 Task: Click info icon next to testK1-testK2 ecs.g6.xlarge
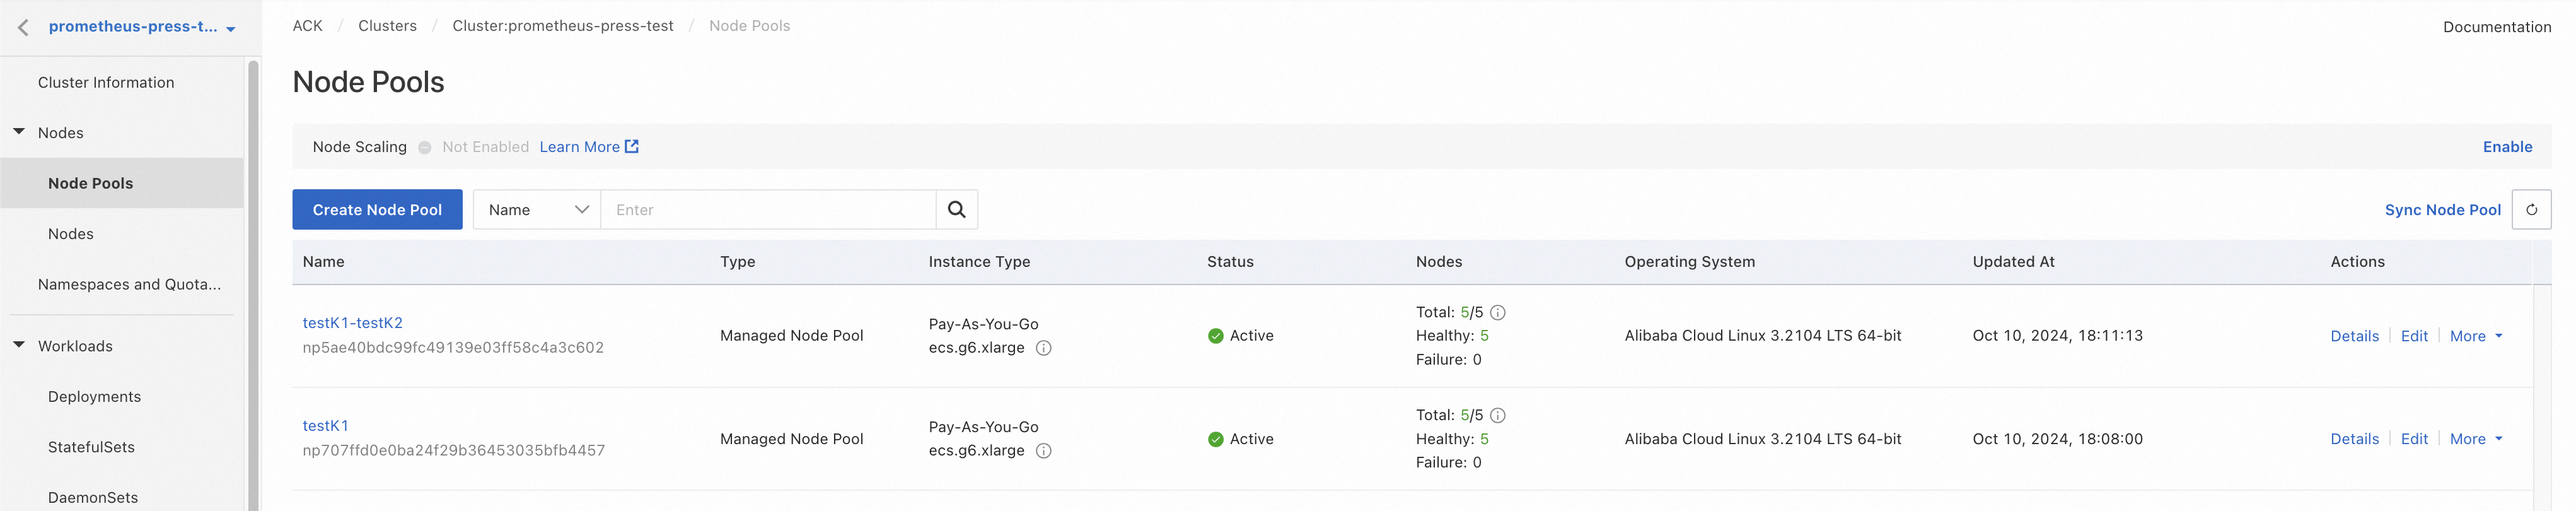tap(1043, 348)
